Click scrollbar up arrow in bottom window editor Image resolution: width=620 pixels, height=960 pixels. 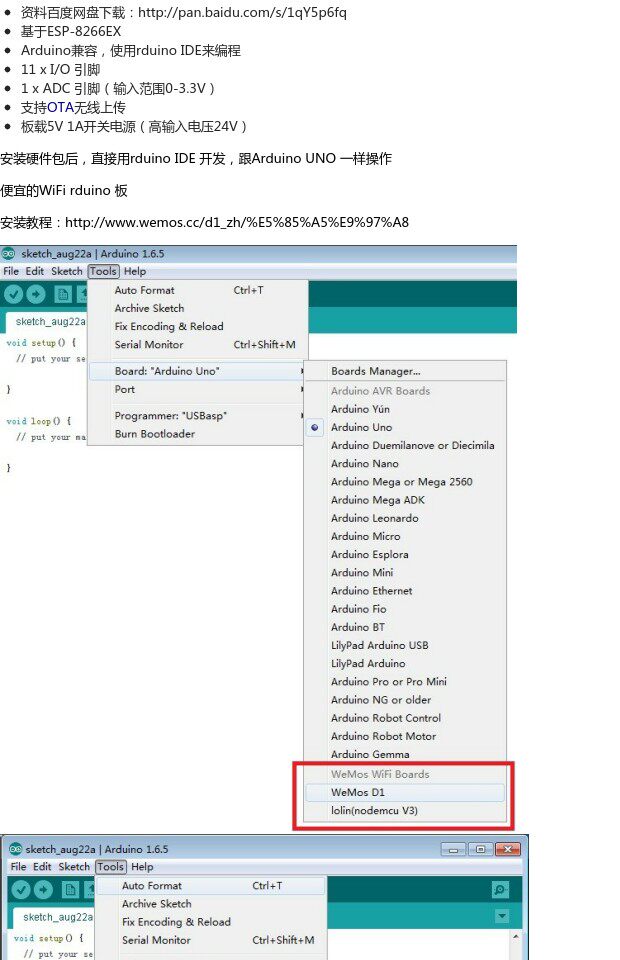(515, 937)
